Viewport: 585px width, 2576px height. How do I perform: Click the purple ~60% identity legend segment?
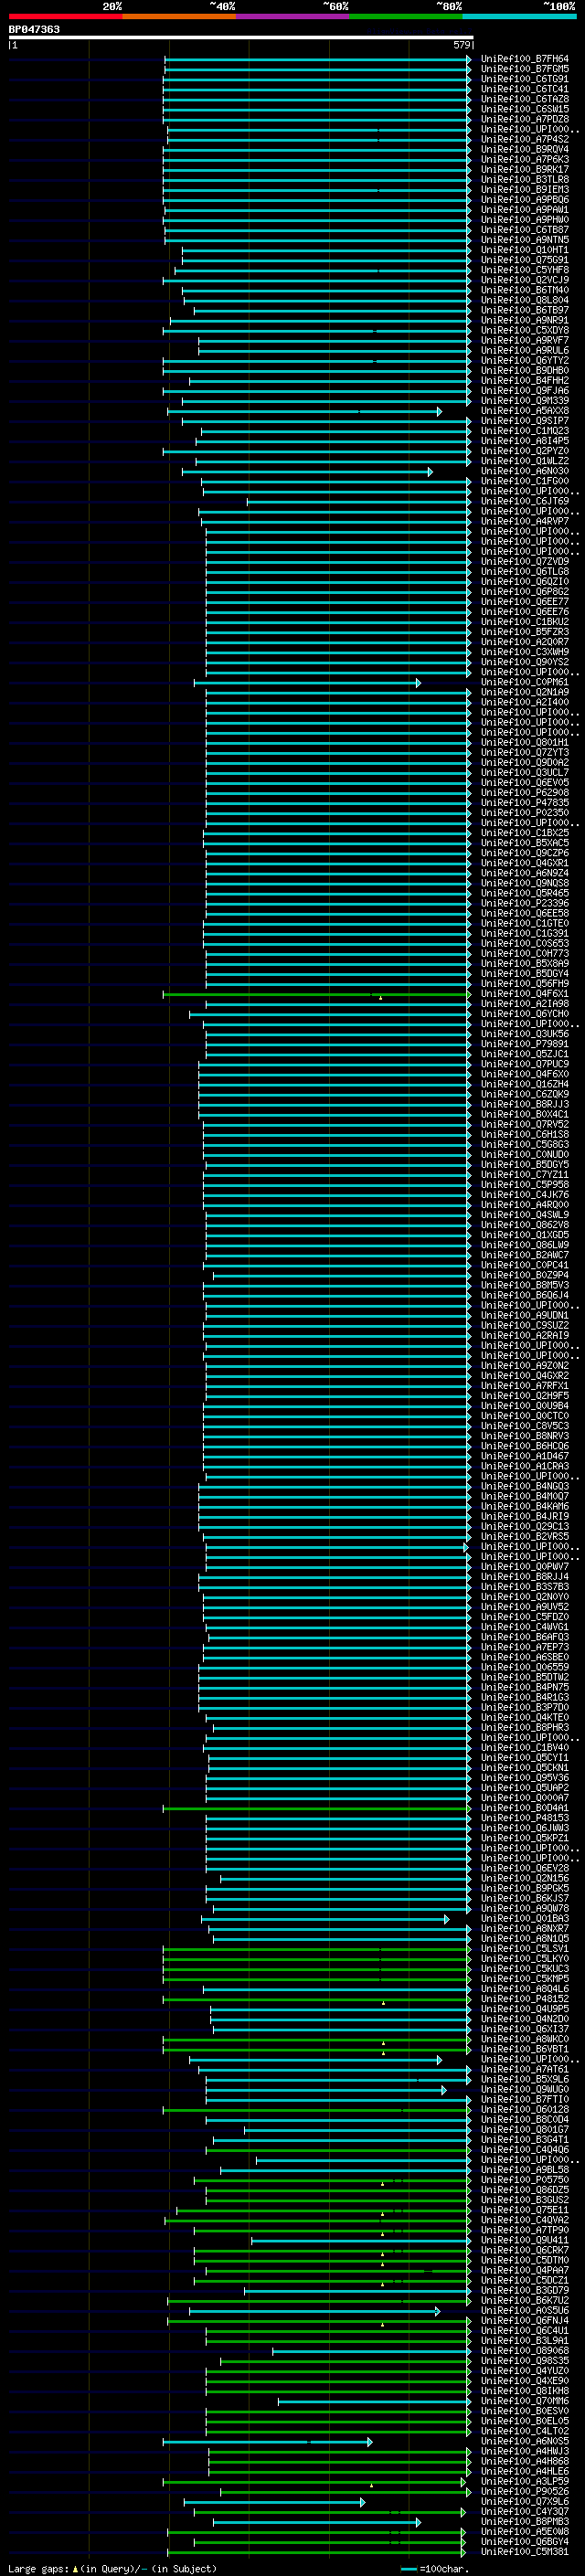293,16
